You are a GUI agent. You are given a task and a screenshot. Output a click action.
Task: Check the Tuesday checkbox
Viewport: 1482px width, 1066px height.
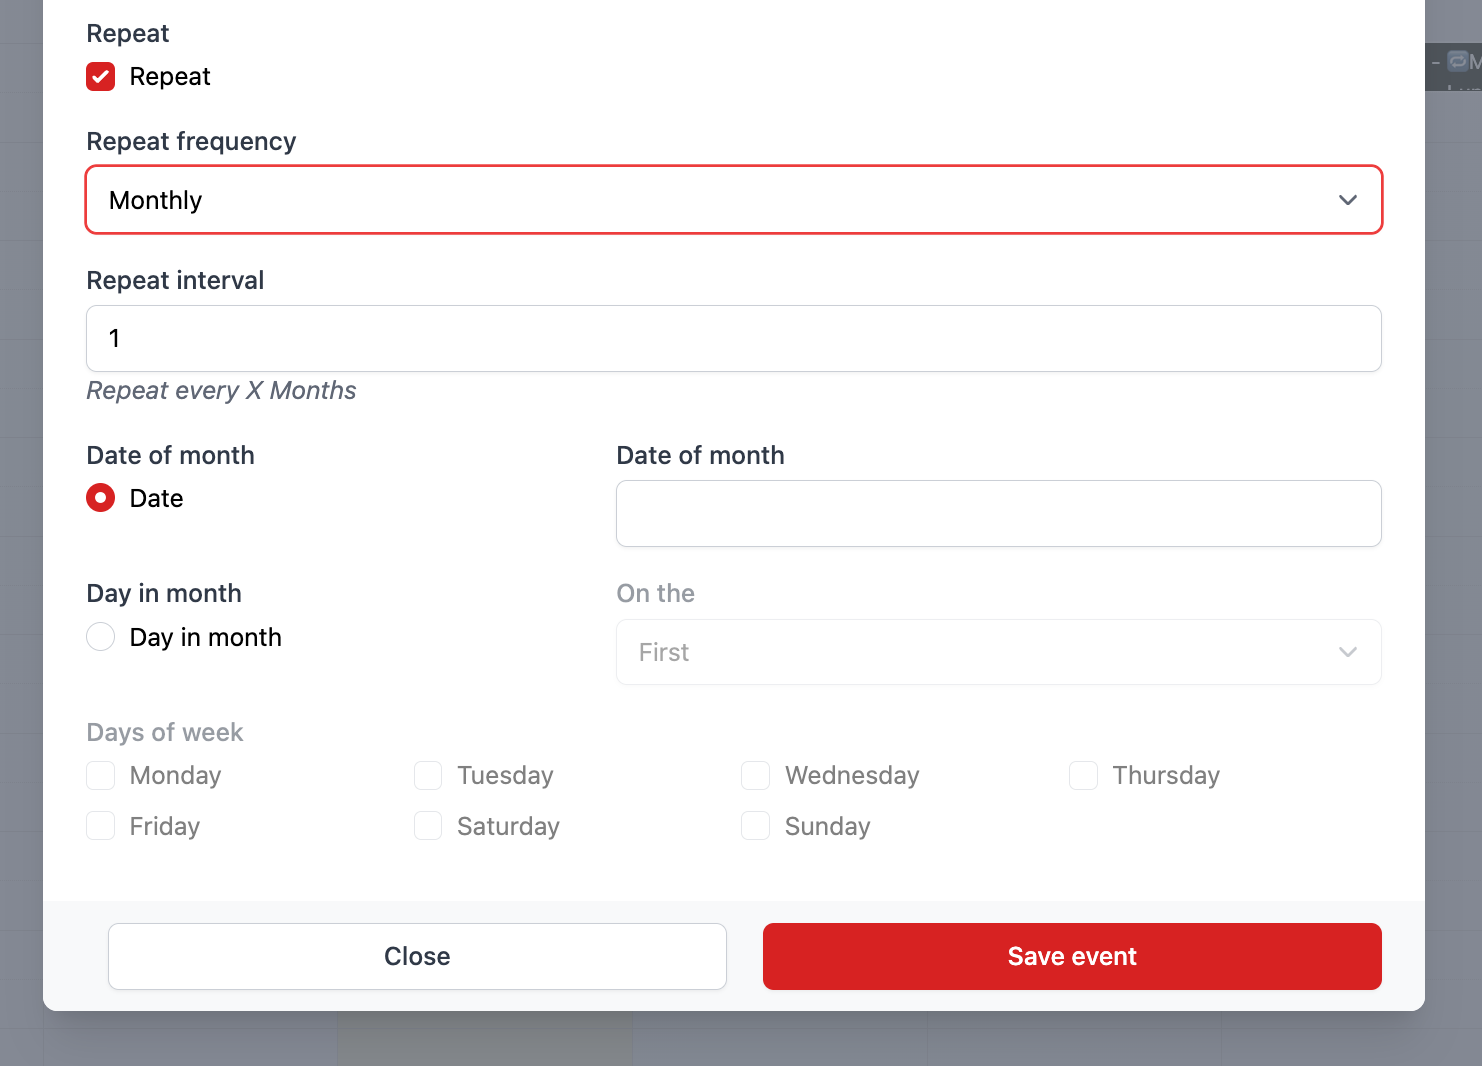point(428,776)
